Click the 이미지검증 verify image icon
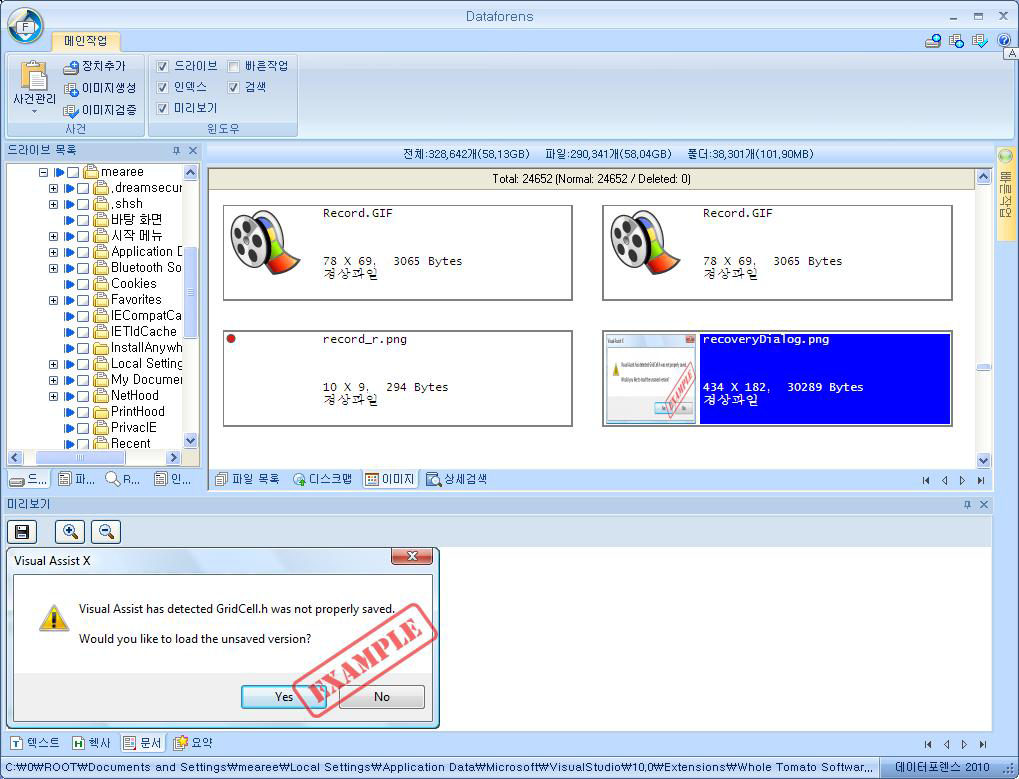This screenshot has width=1019, height=779. click(x=71, y=111)
